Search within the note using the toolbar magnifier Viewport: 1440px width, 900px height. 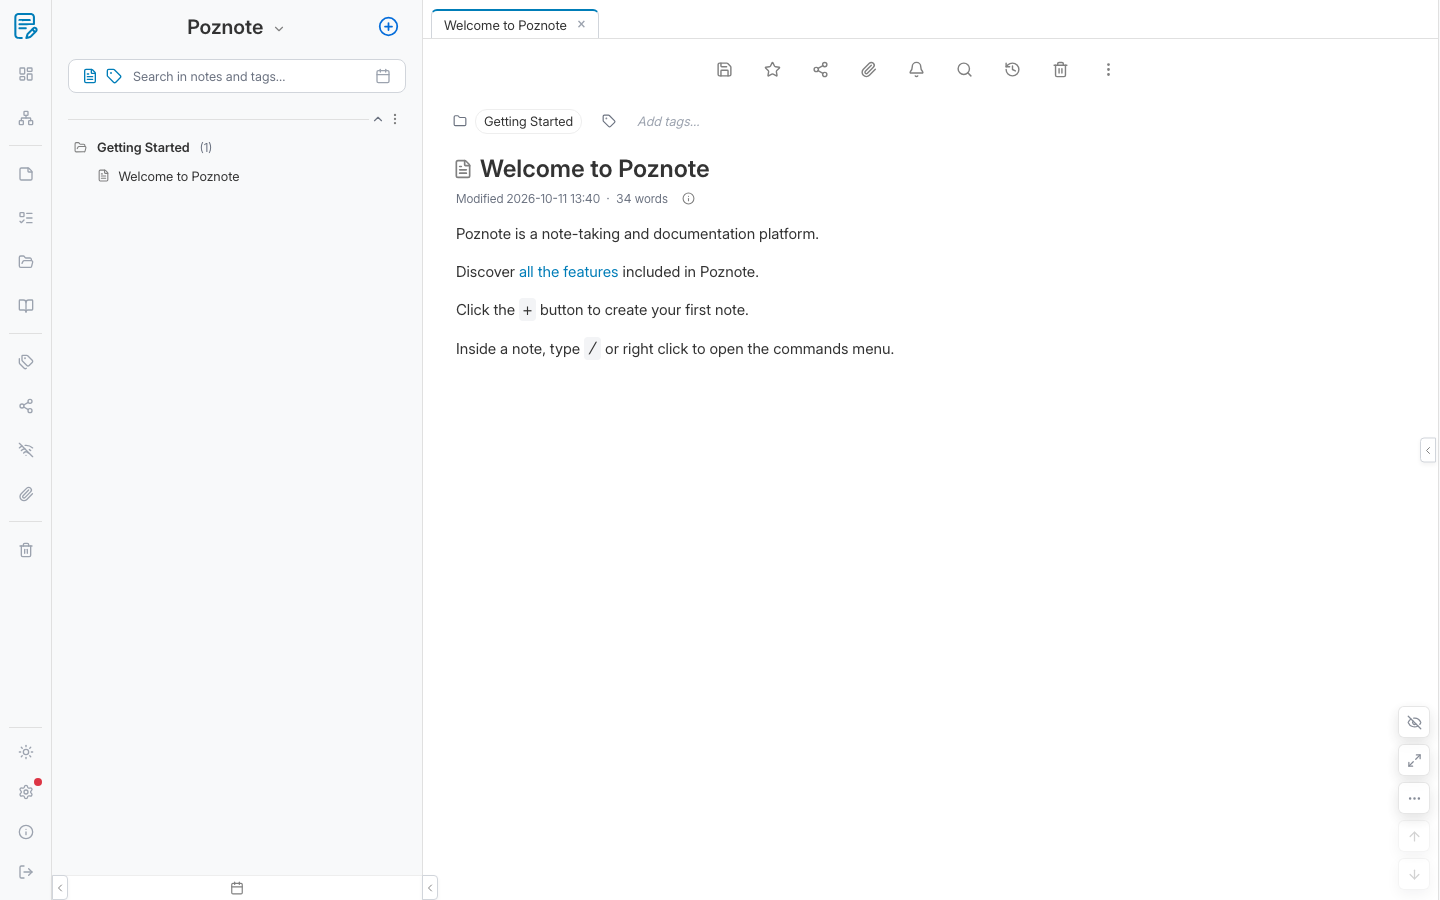(965, 70)
